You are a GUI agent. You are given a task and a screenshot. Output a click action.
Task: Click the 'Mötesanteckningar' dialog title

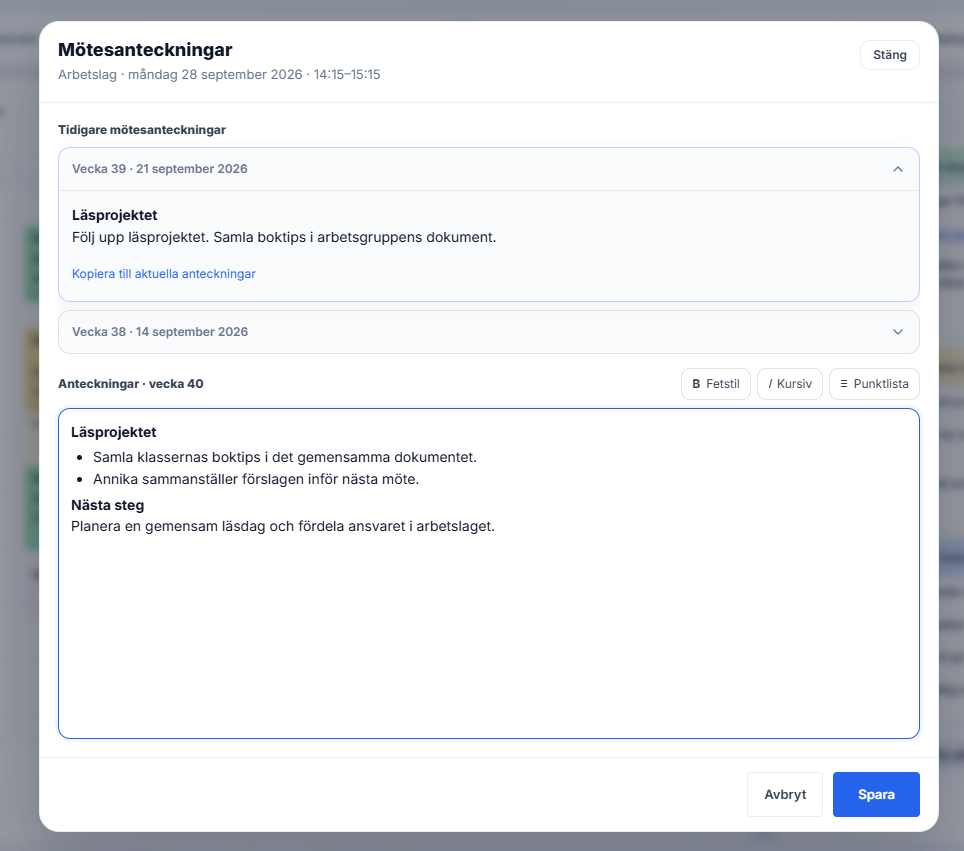point(145,50)
